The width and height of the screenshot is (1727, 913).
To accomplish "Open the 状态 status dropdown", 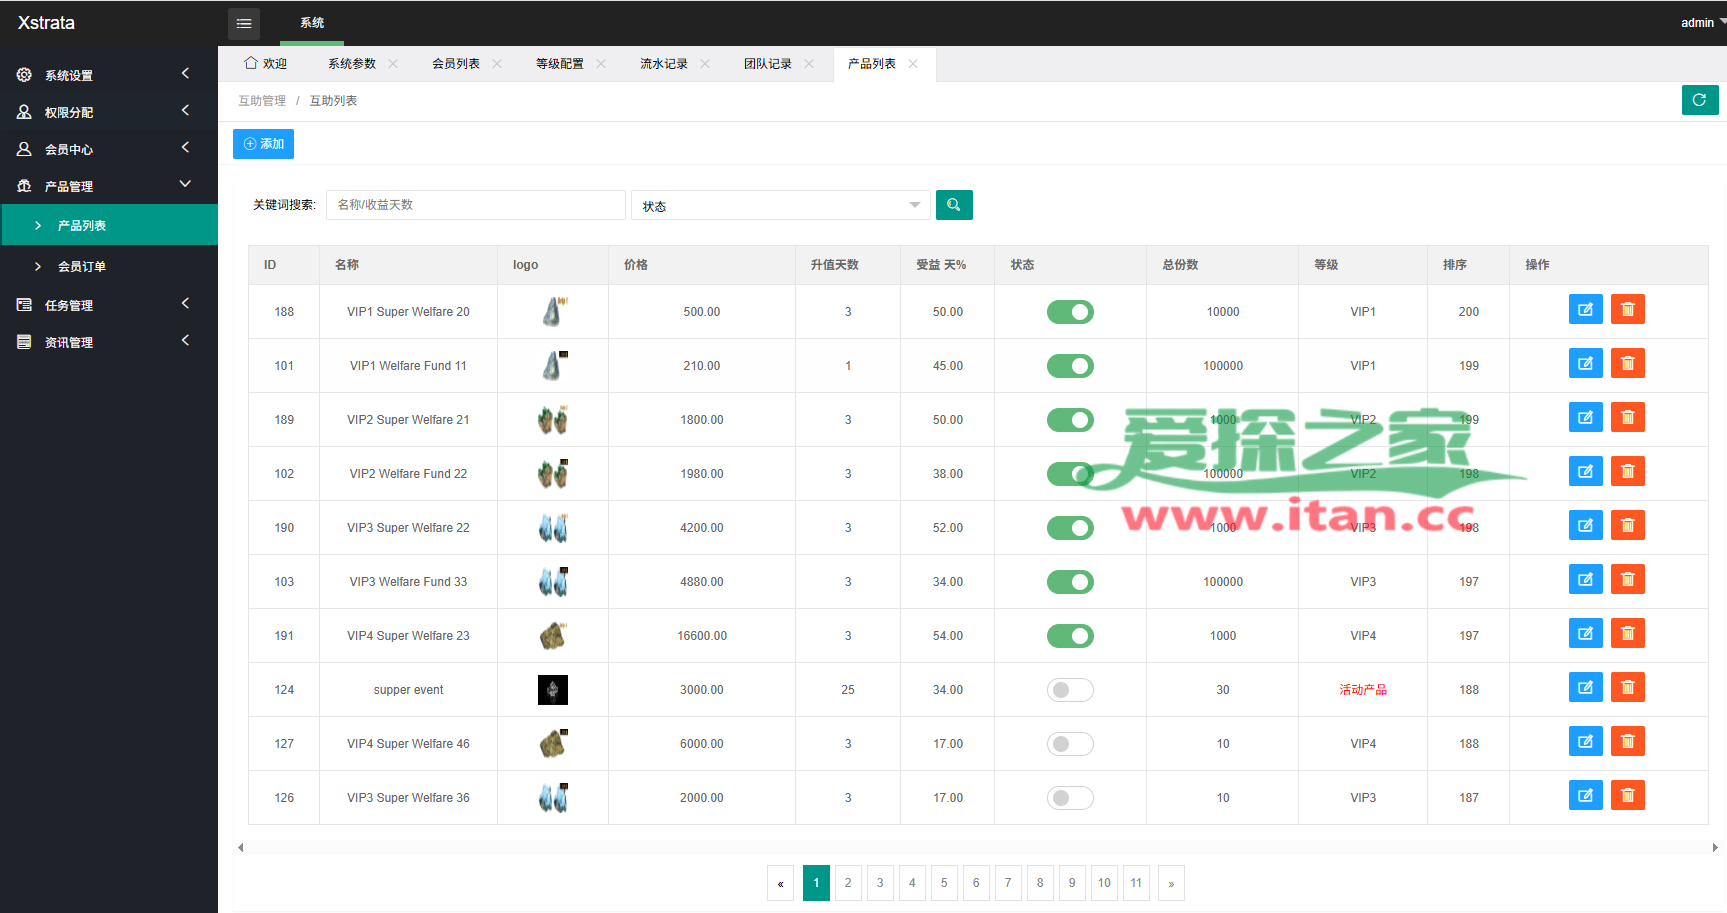I will 780,205.
